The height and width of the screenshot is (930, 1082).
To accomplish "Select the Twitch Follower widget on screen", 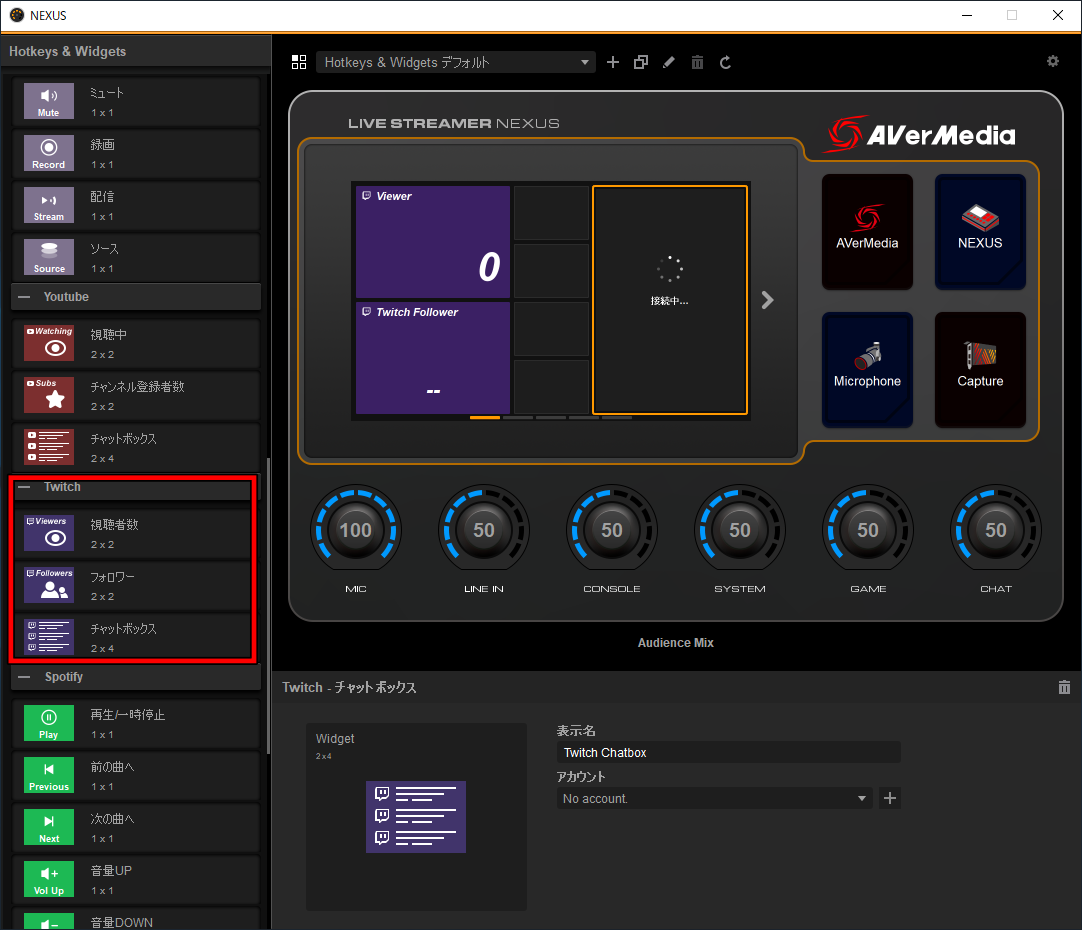I will [433, 357].
